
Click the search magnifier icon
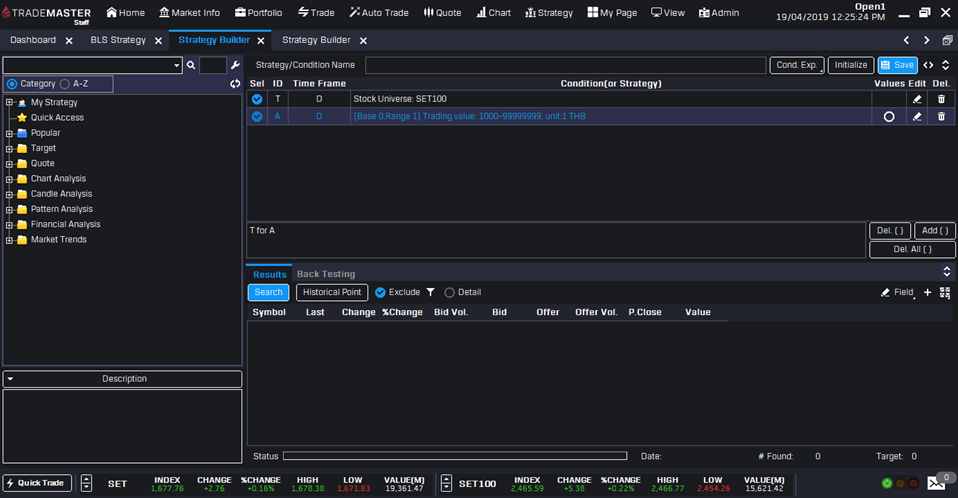pyautogui.click(x=191, y=65)
